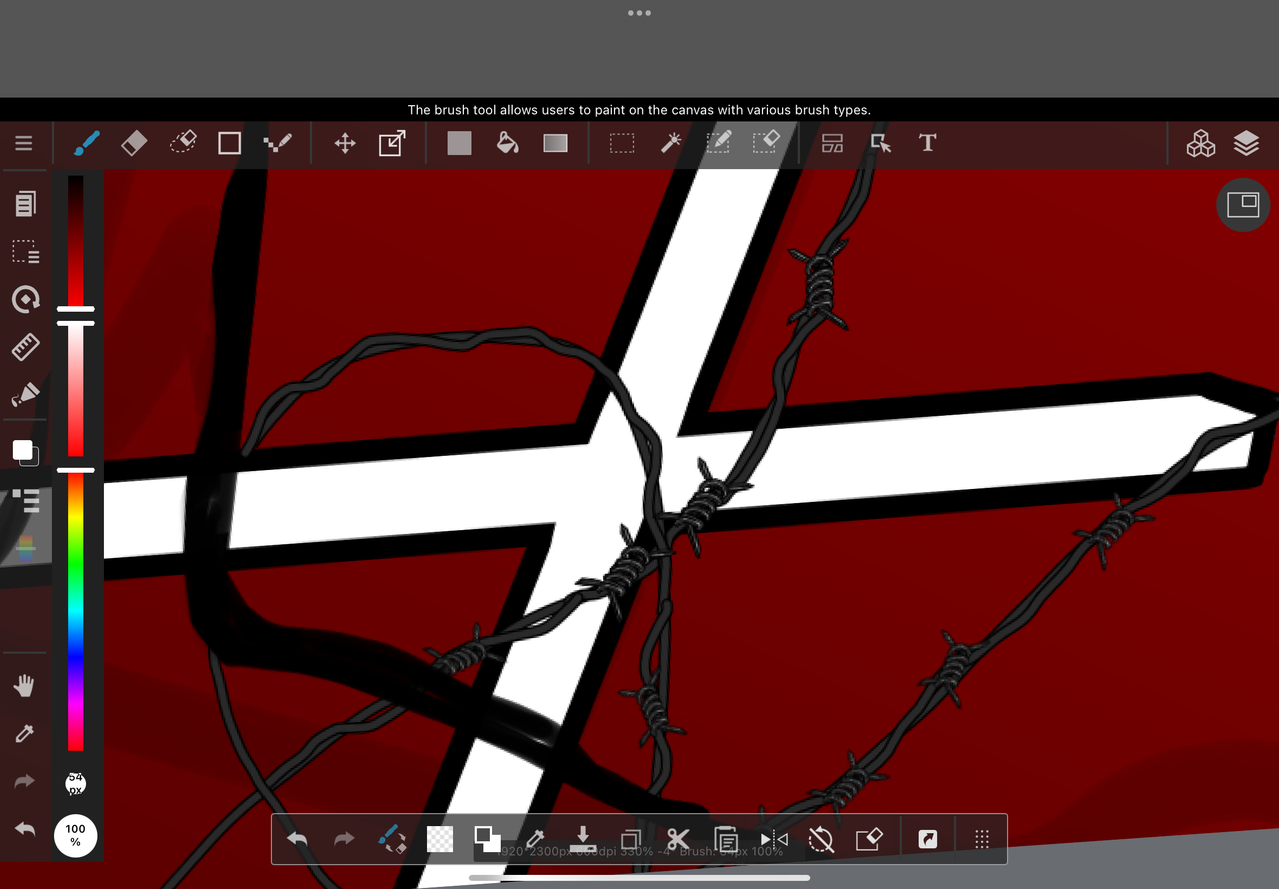
Task: Select the Brush tool
Action: 86,143
